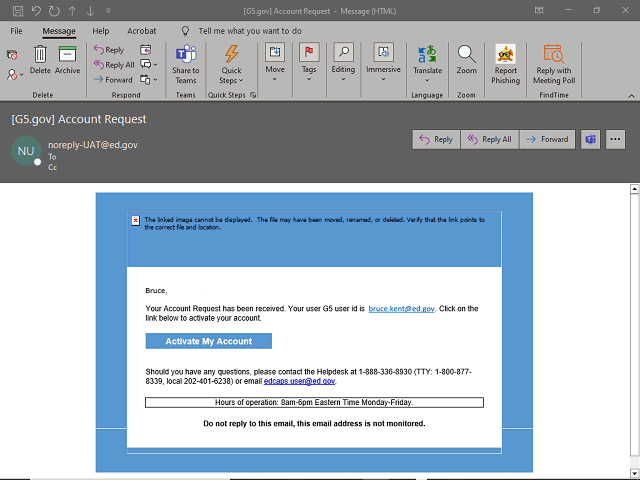Screen dimensions: 640x480
Task: Open the File menu
Action: [x=16, y=31]
